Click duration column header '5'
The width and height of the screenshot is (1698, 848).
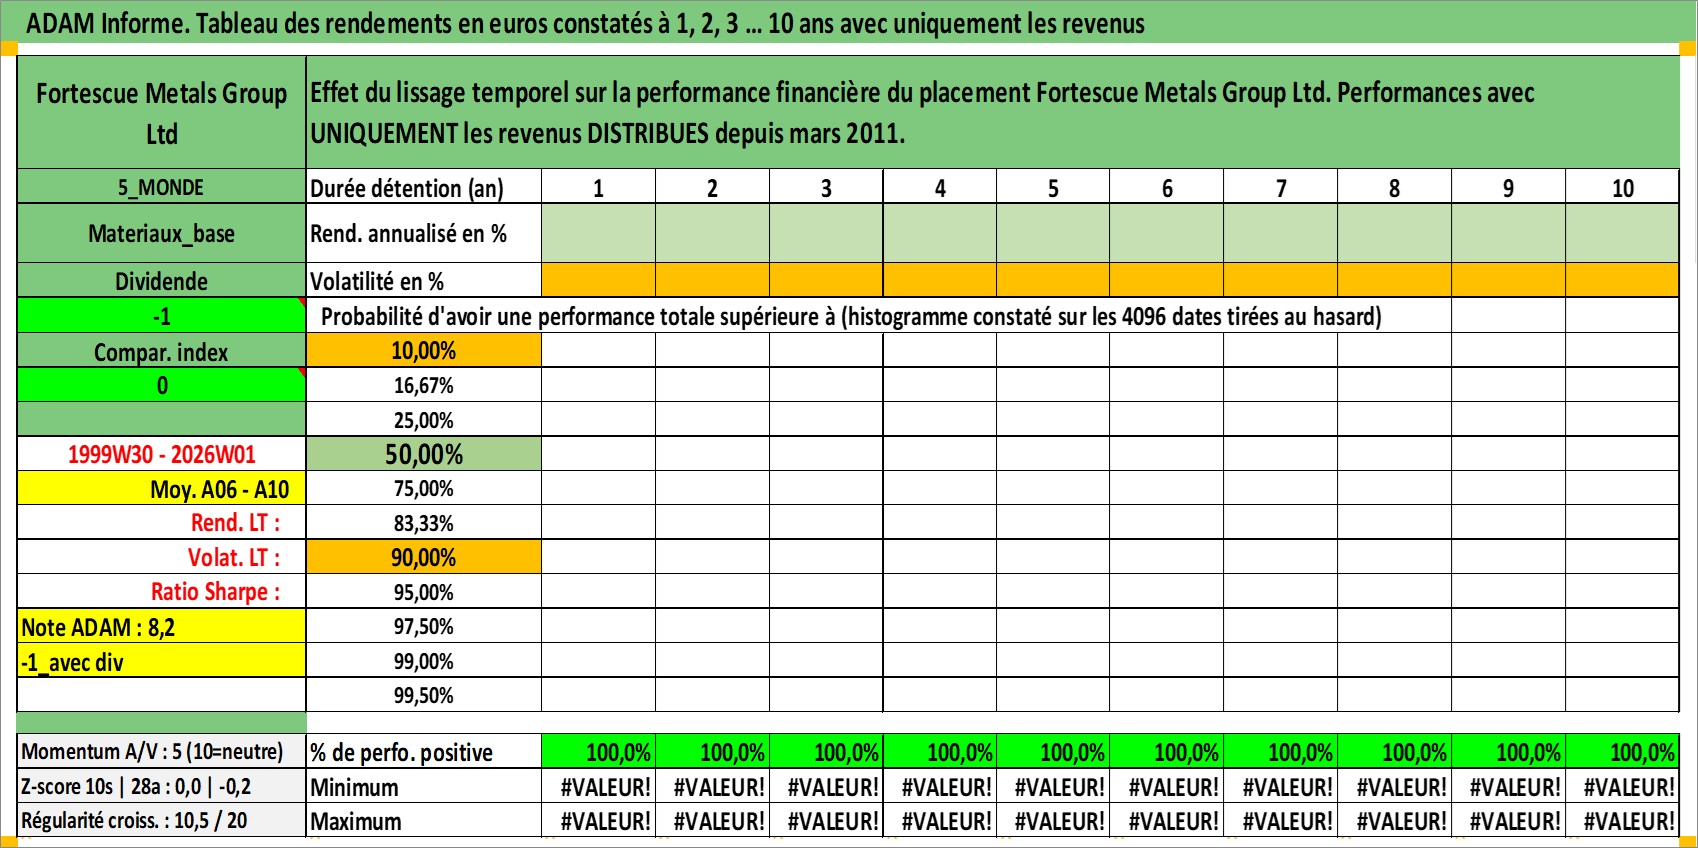1053,187
